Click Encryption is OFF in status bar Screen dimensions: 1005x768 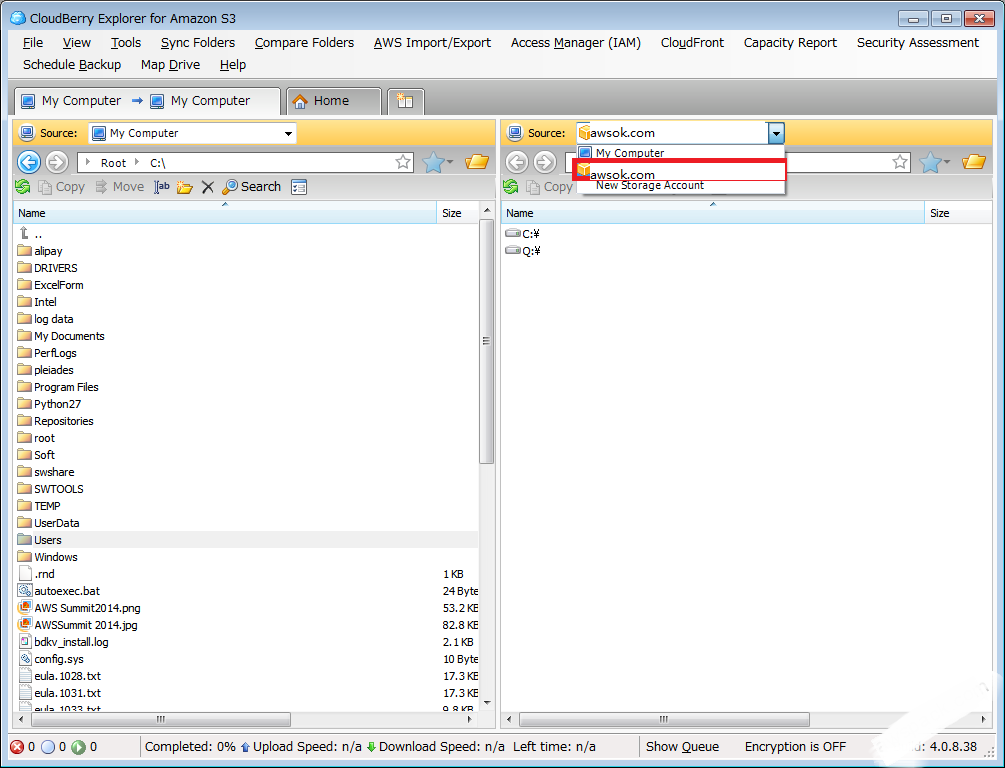pyautogui.click(x=795, y=747)
